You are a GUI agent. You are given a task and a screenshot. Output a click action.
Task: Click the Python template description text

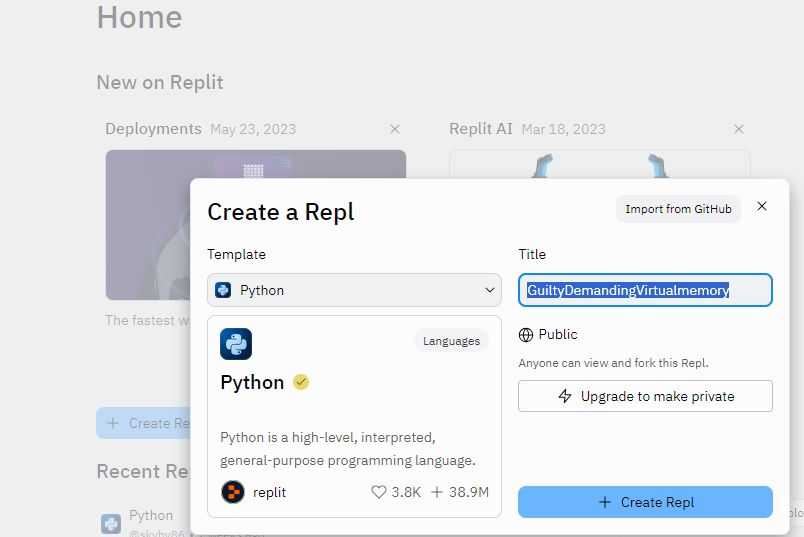point(348,449)
